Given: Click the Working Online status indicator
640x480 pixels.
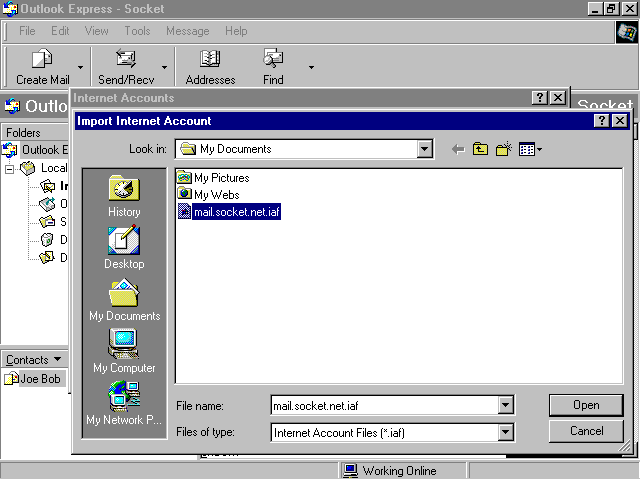Looking at the screenshot, I should [x=390, y=471].
